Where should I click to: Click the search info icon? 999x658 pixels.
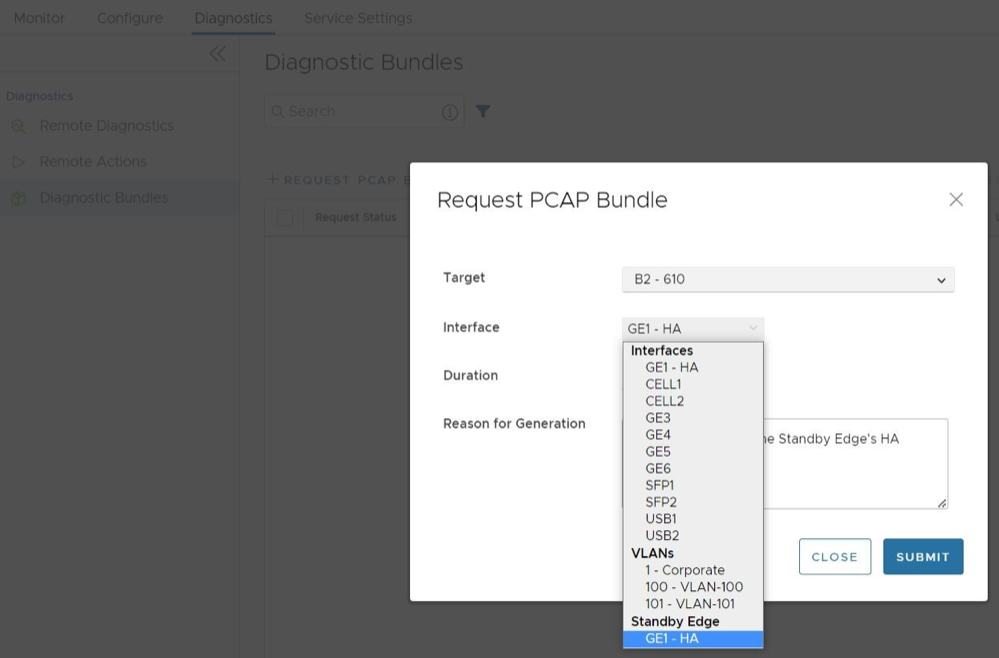coord(450,112)
